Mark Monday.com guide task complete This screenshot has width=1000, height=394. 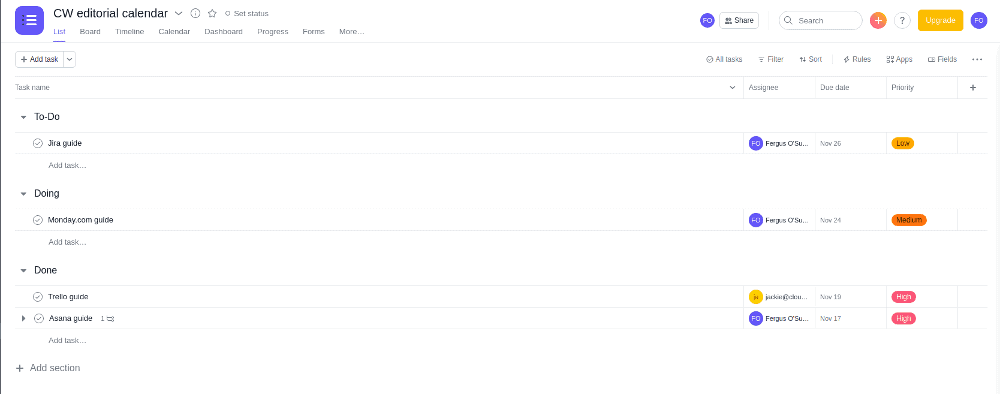coord(38,220)
